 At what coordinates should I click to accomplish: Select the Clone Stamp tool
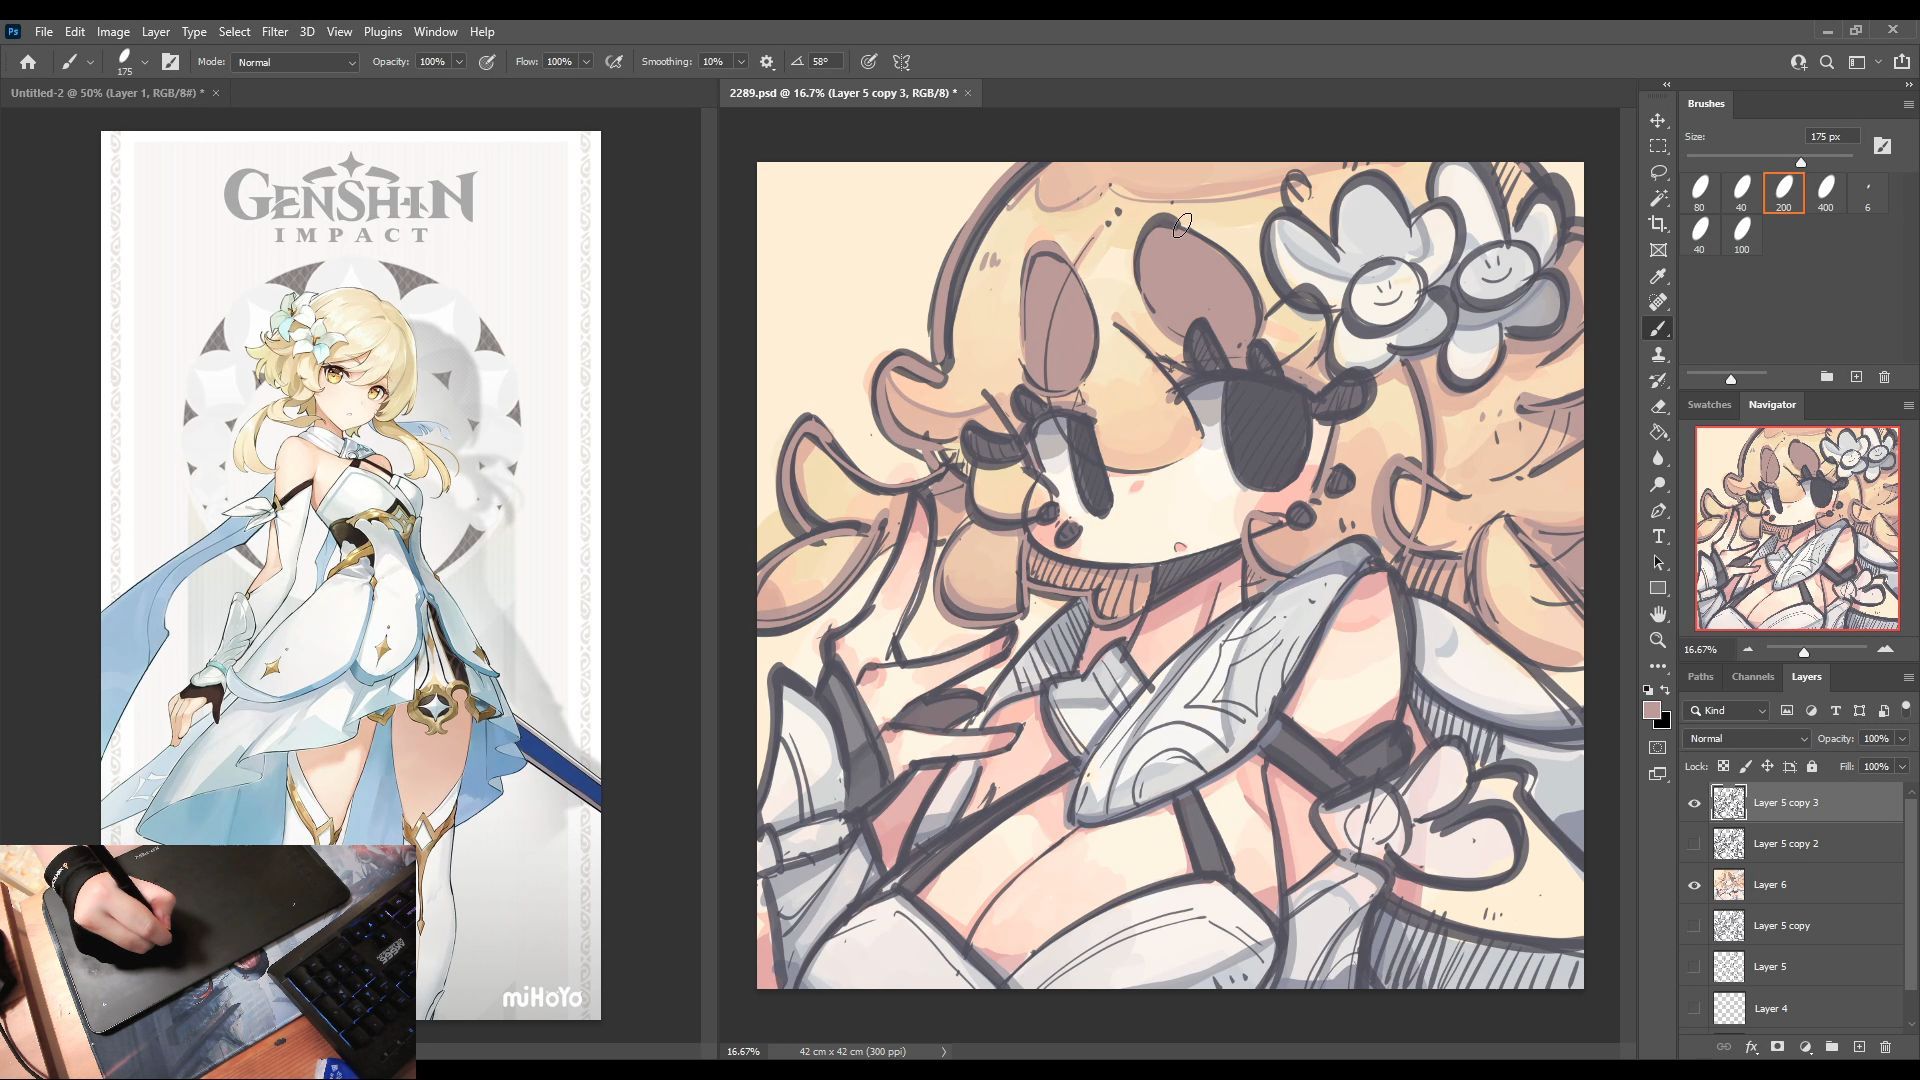1658,354
